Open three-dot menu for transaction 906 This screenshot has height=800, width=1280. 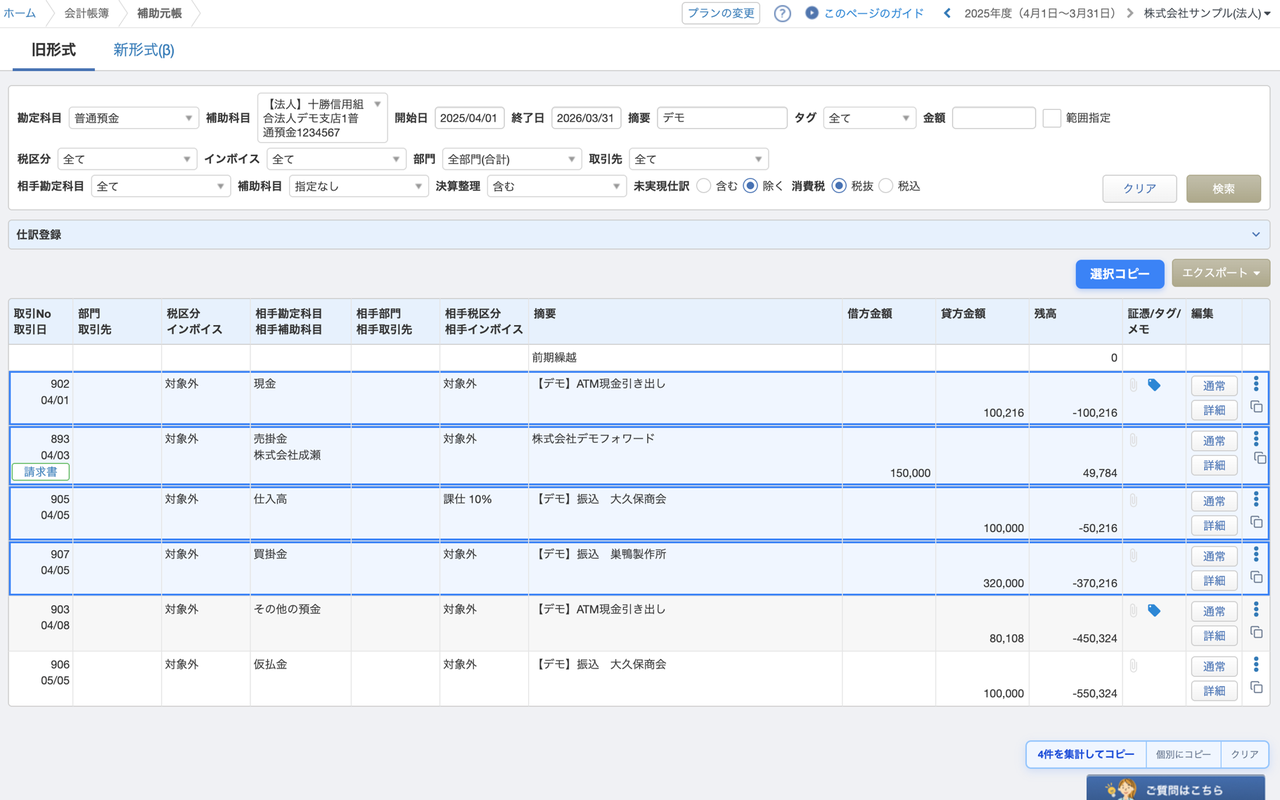[x=1256, y=663]
